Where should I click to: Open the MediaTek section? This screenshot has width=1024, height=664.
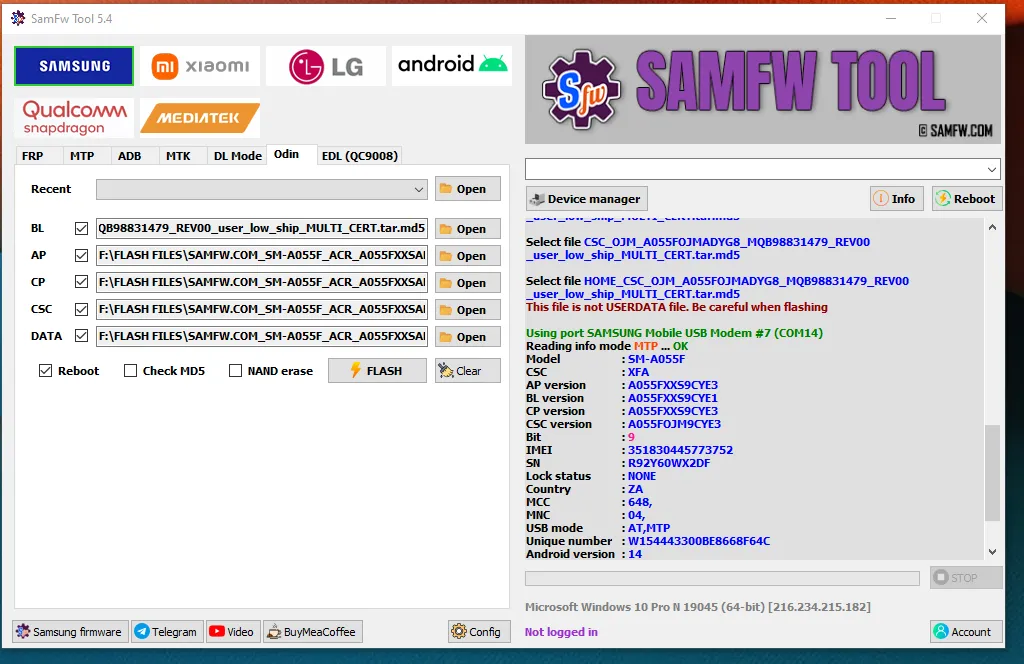(200, 118)
